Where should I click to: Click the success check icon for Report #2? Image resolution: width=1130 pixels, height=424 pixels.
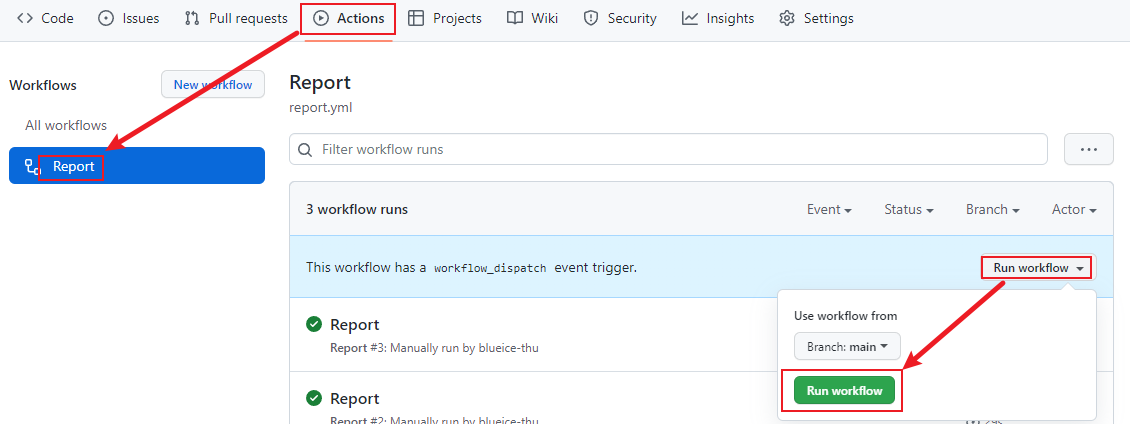point(313,398)
